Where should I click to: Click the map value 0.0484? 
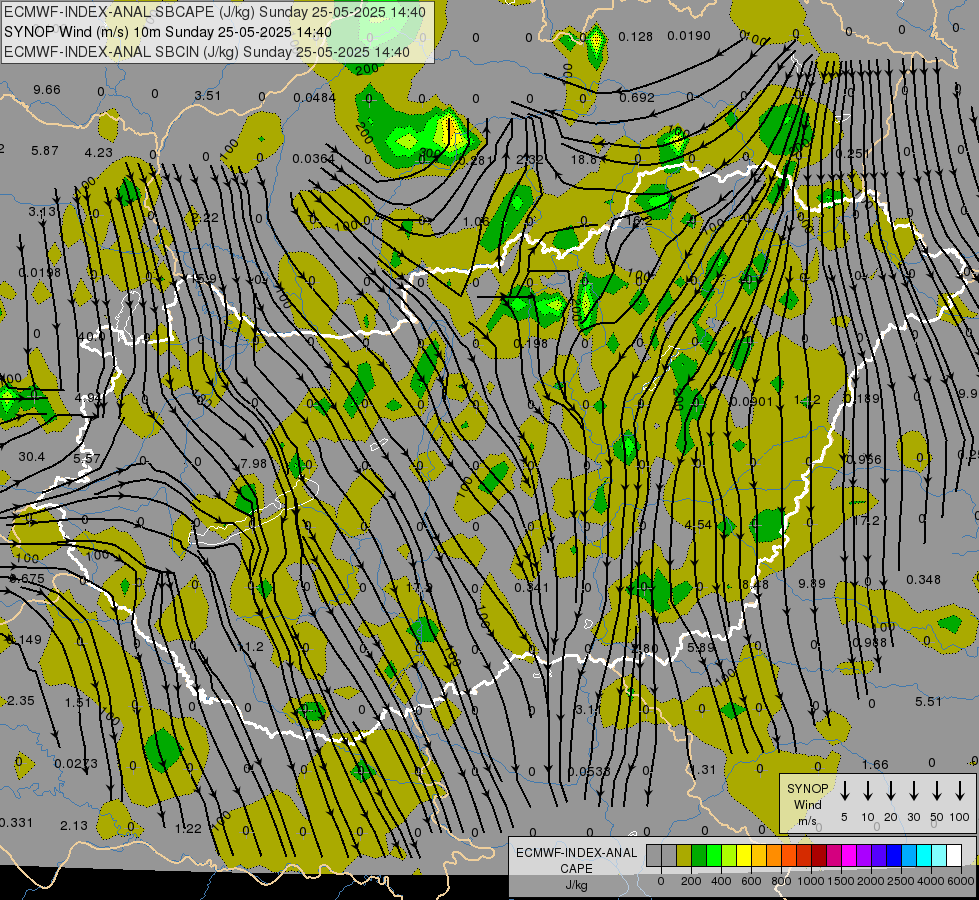click(315, 98)
